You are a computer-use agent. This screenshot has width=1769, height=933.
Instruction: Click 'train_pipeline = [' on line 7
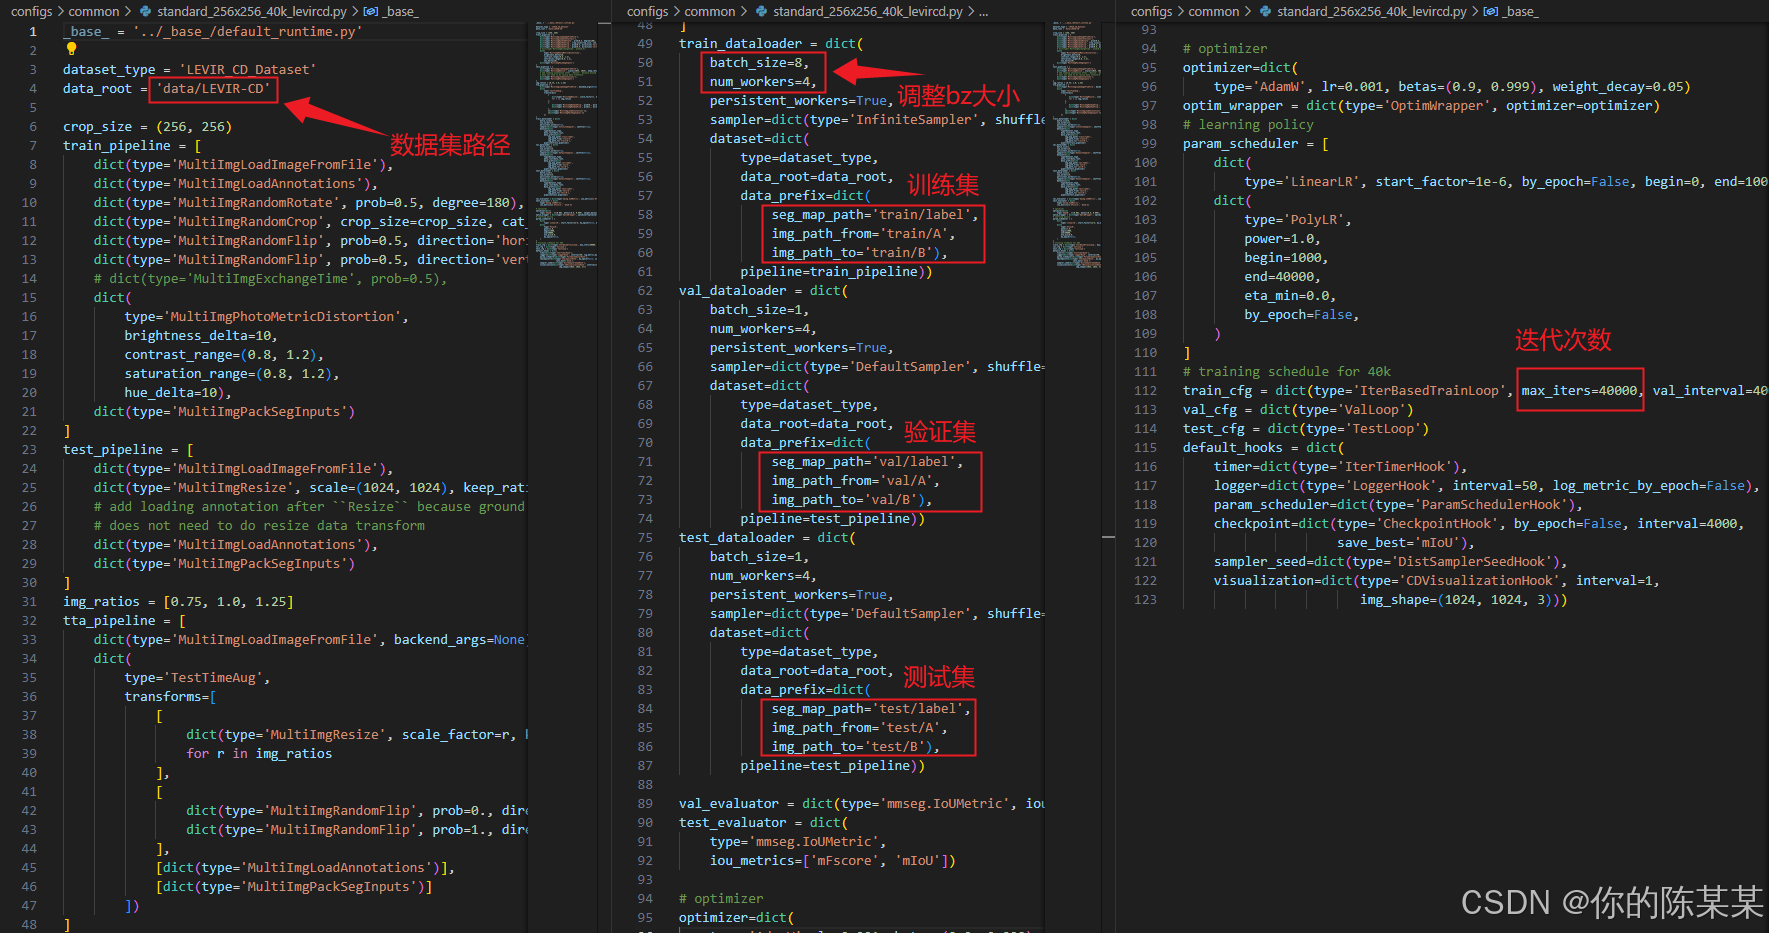(132, 146)
